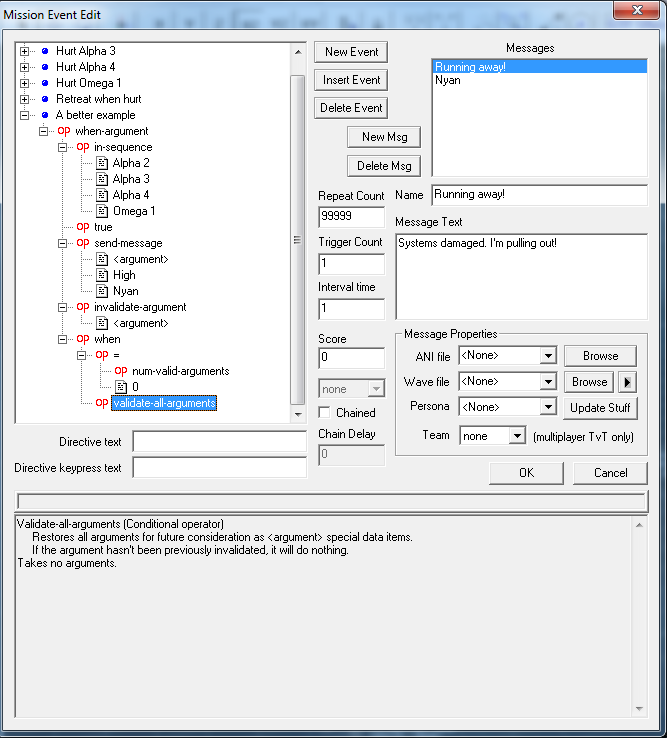Click the red OP icon beside num-valid-arguments

click(120, 371)
